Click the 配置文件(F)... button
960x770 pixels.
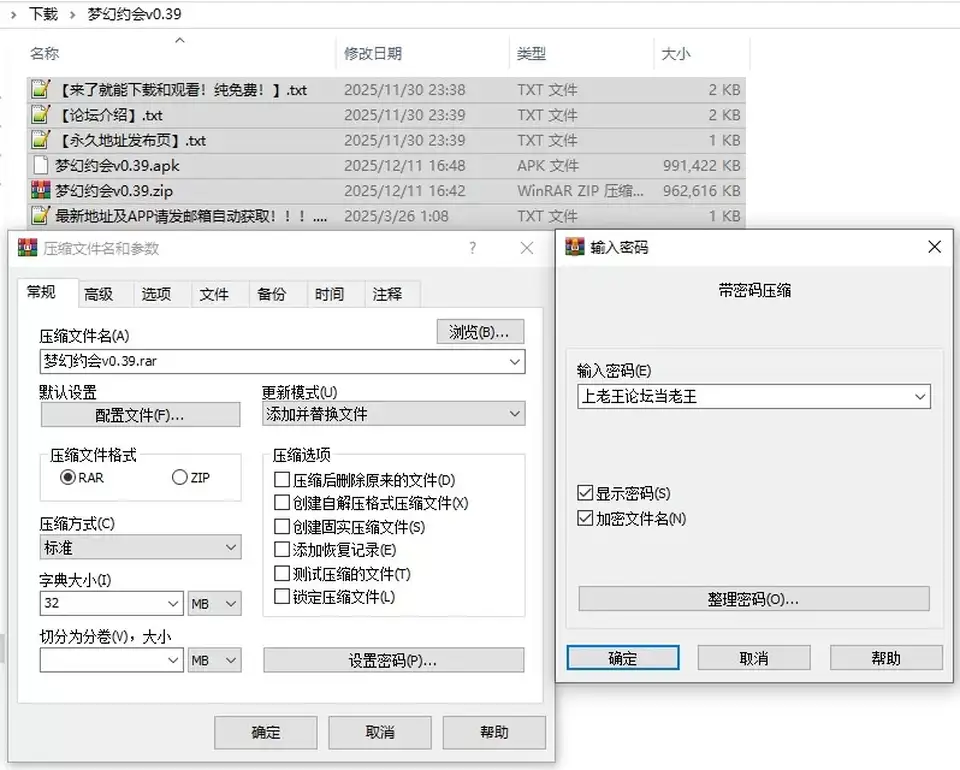(x=140, y=415)
